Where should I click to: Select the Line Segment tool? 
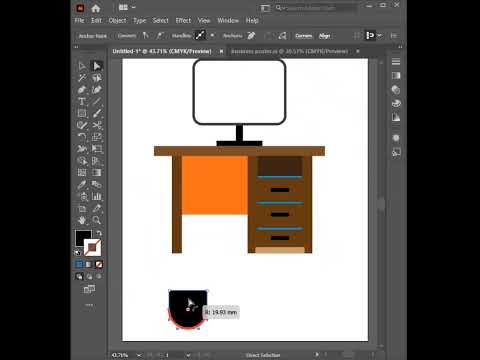click(97, 102)
